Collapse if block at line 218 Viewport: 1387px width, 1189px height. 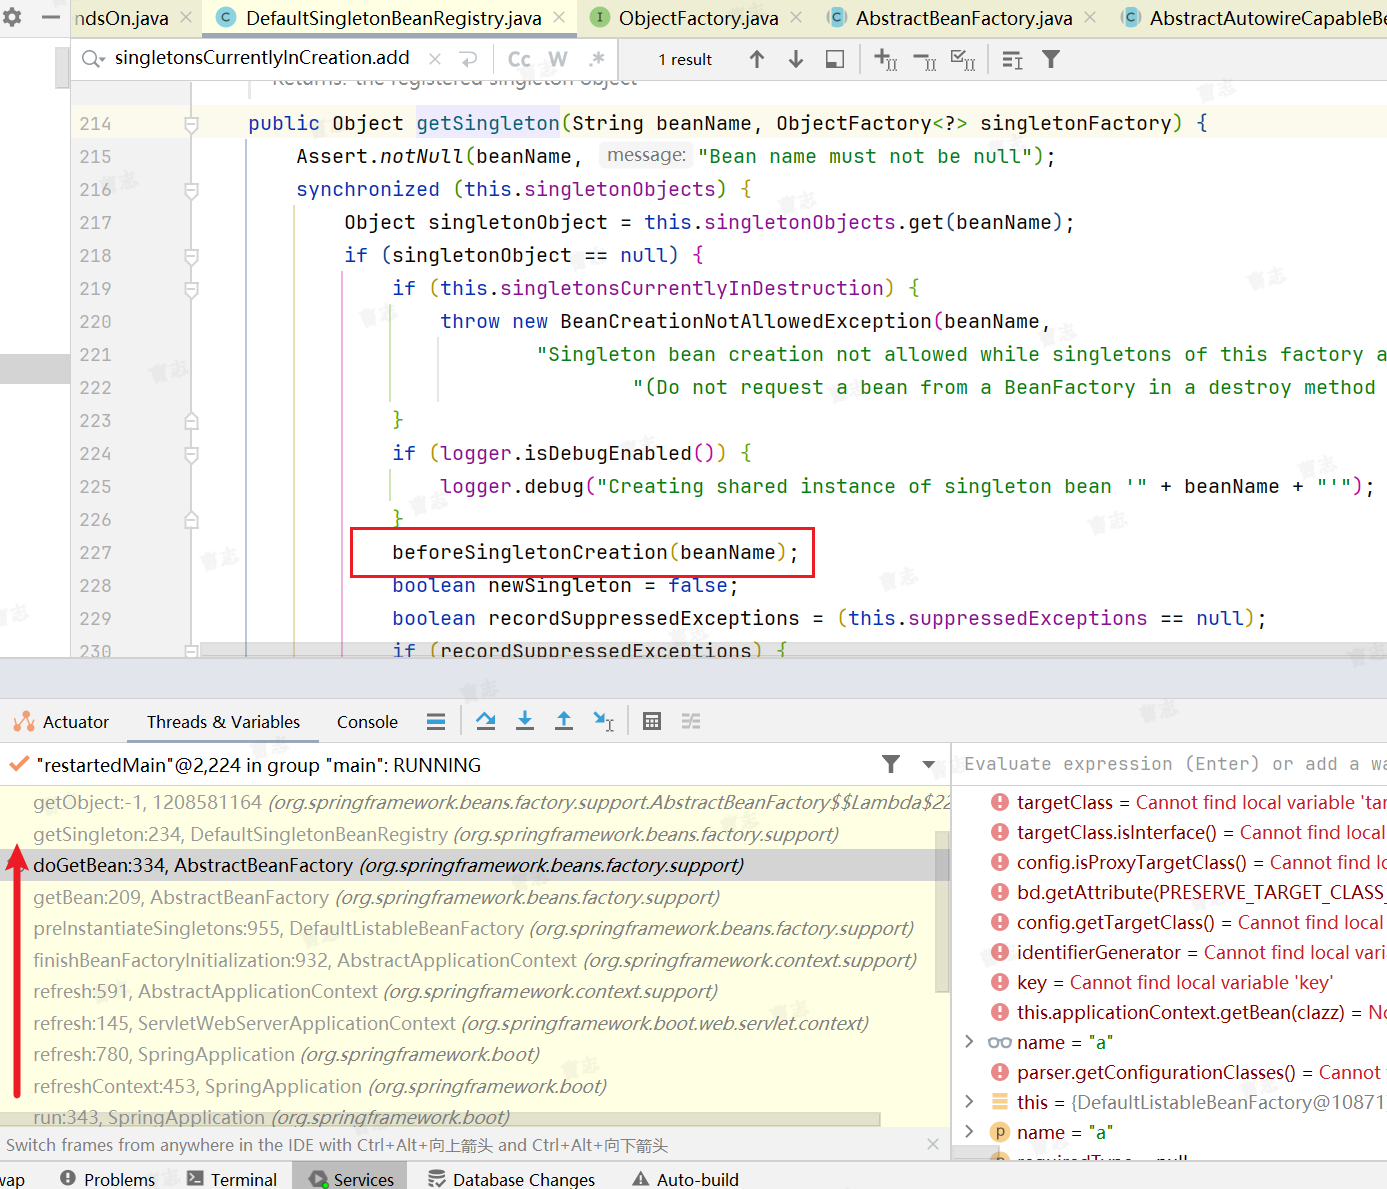[x=191, y=256]
